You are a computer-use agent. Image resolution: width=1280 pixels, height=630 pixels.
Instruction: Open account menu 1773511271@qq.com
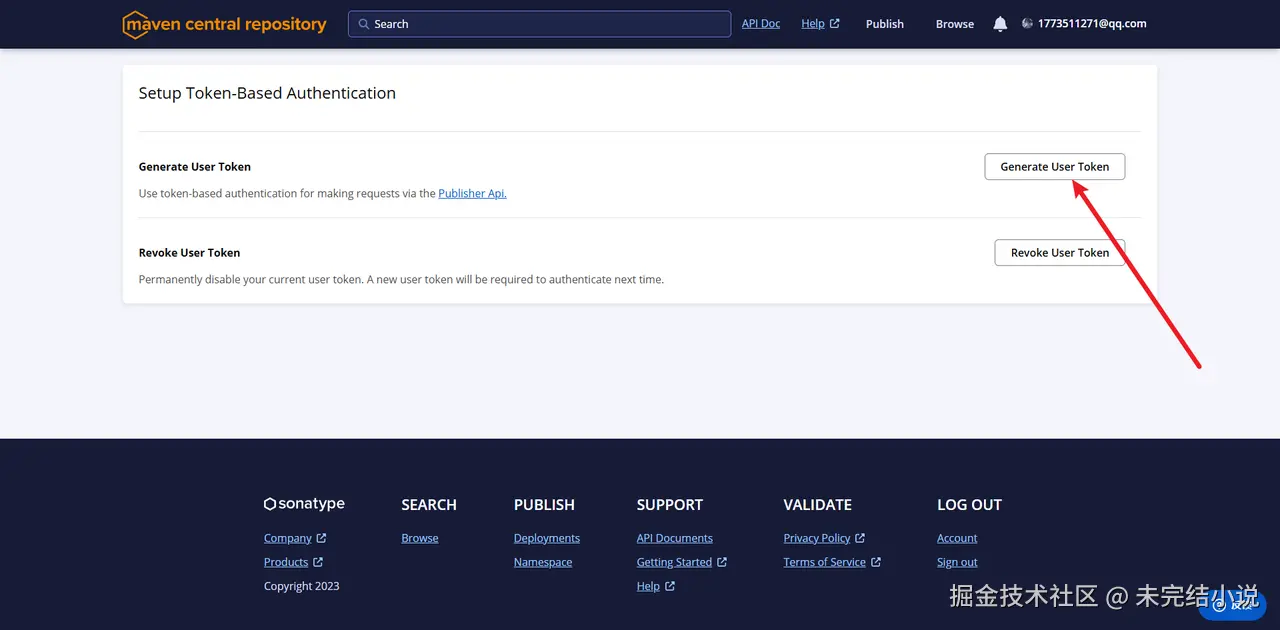1092,24
